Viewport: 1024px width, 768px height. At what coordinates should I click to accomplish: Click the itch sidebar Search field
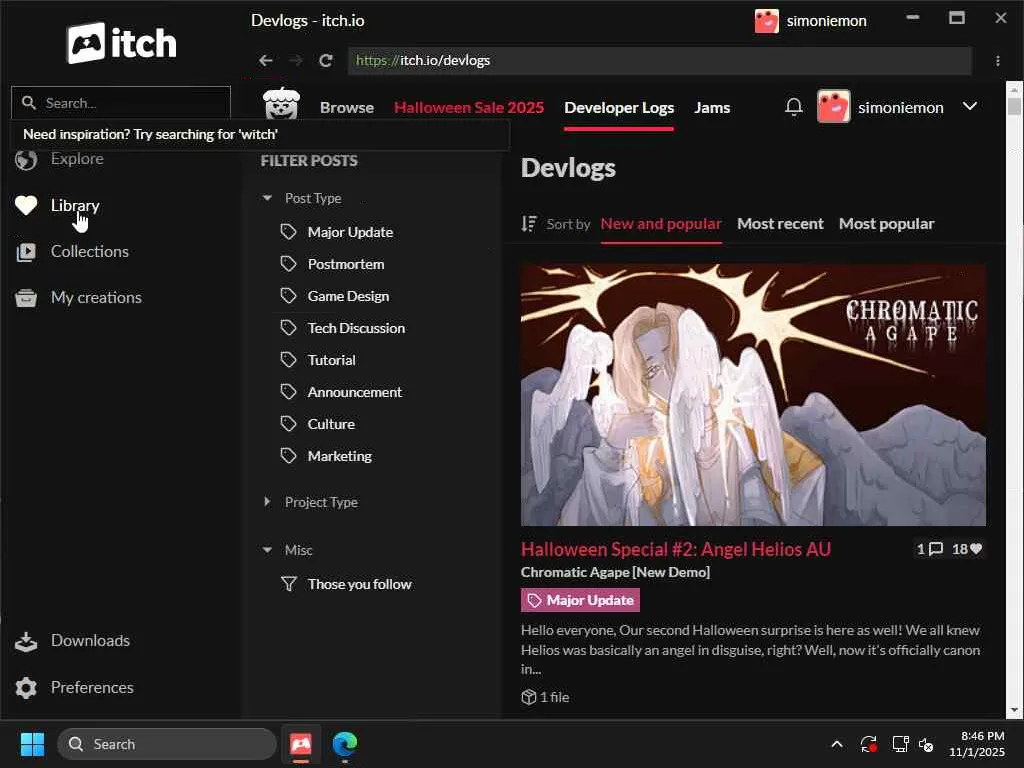click(121, 103)
